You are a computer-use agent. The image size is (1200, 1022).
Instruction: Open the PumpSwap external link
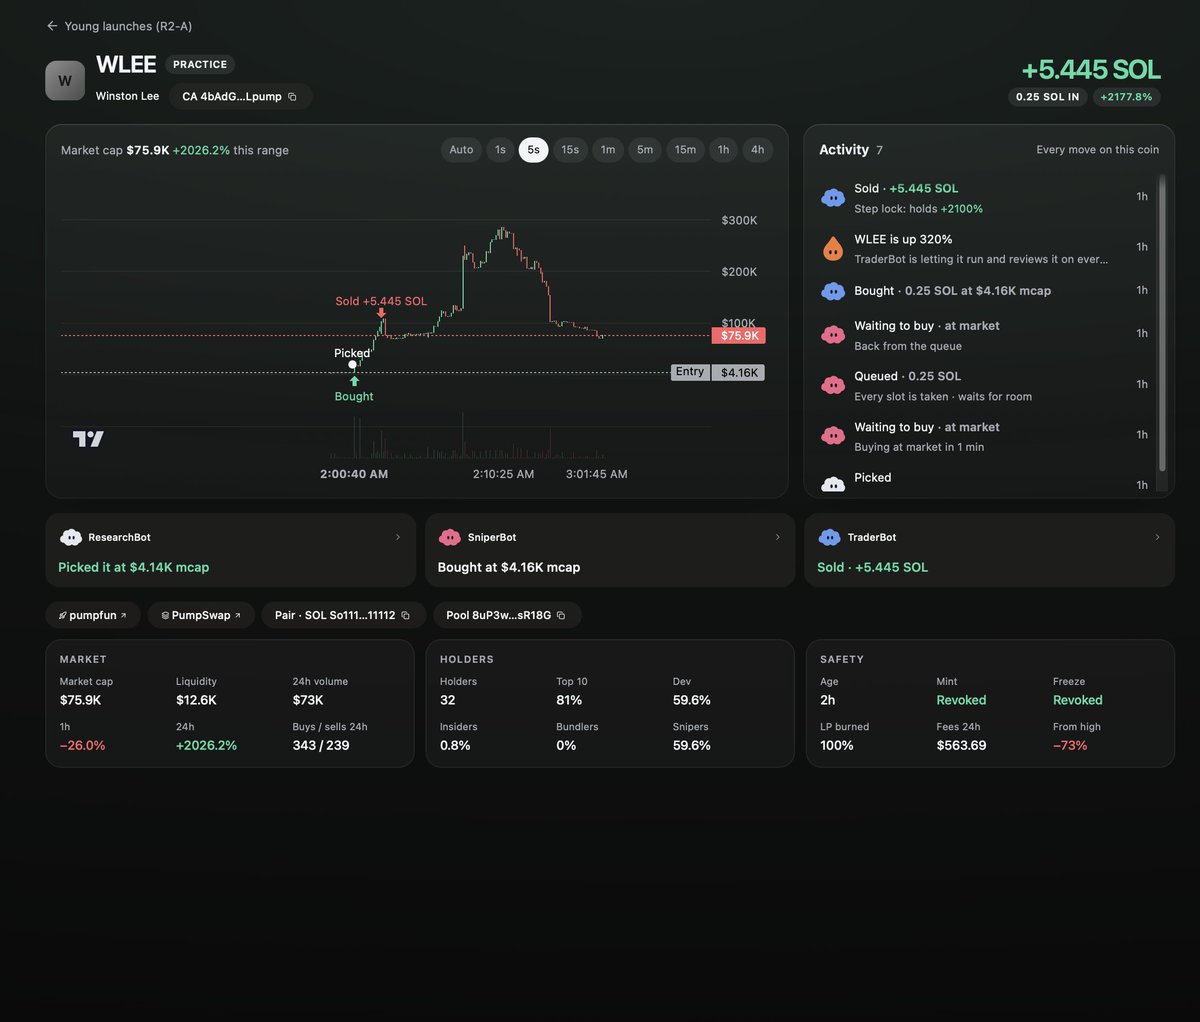(x=201, y=616)
